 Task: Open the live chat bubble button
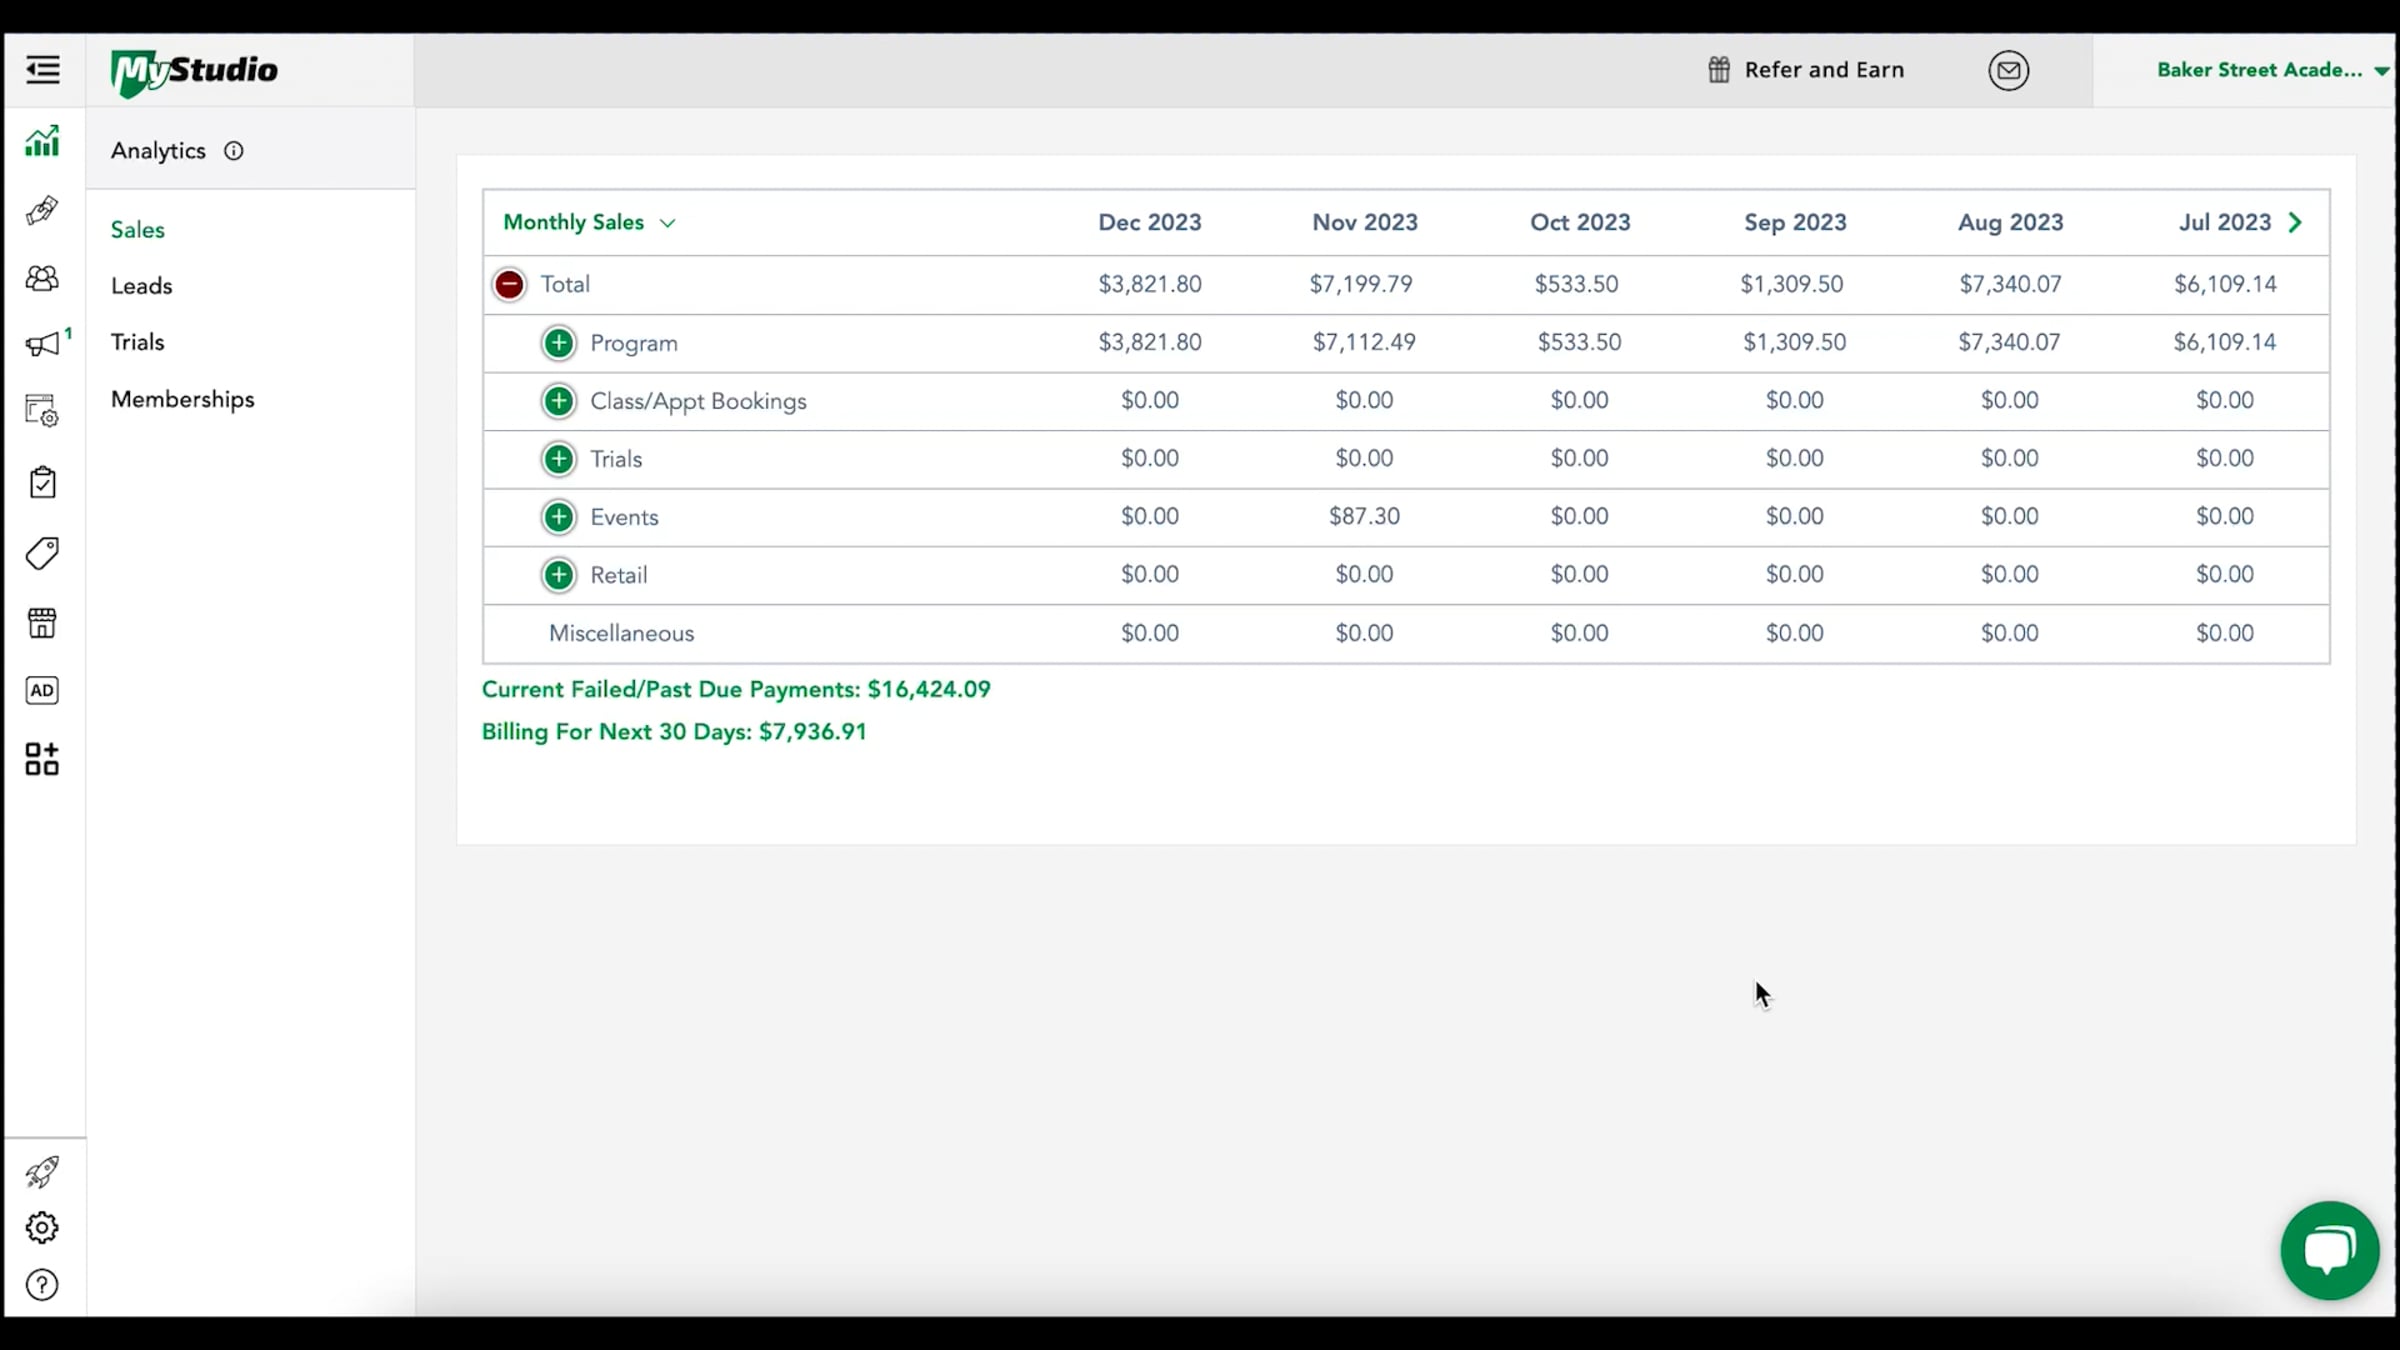pyautogui.click(x=2329, y=1250)
